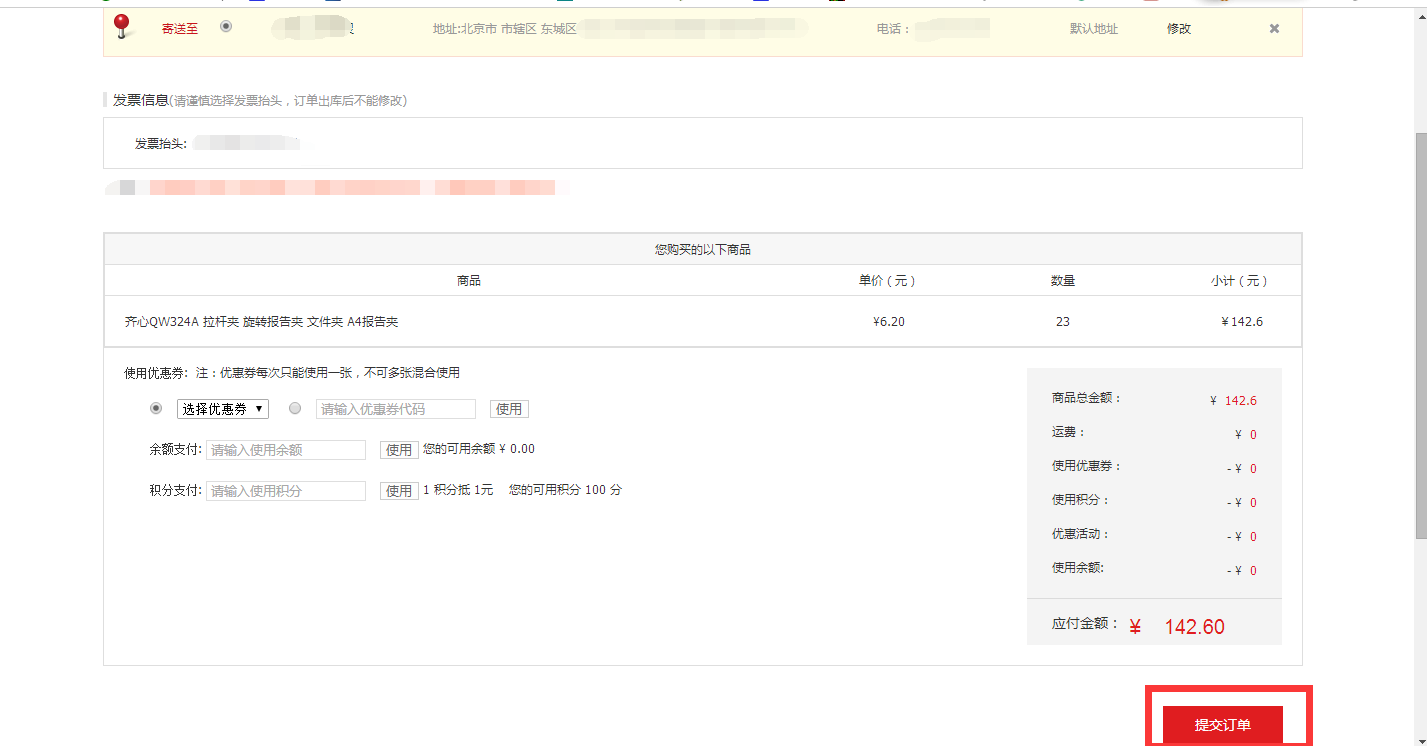Image resolution: width=1427 pixels, height=746 pixels.
Task: Click the red pin address icon
Action: [122, 27]
